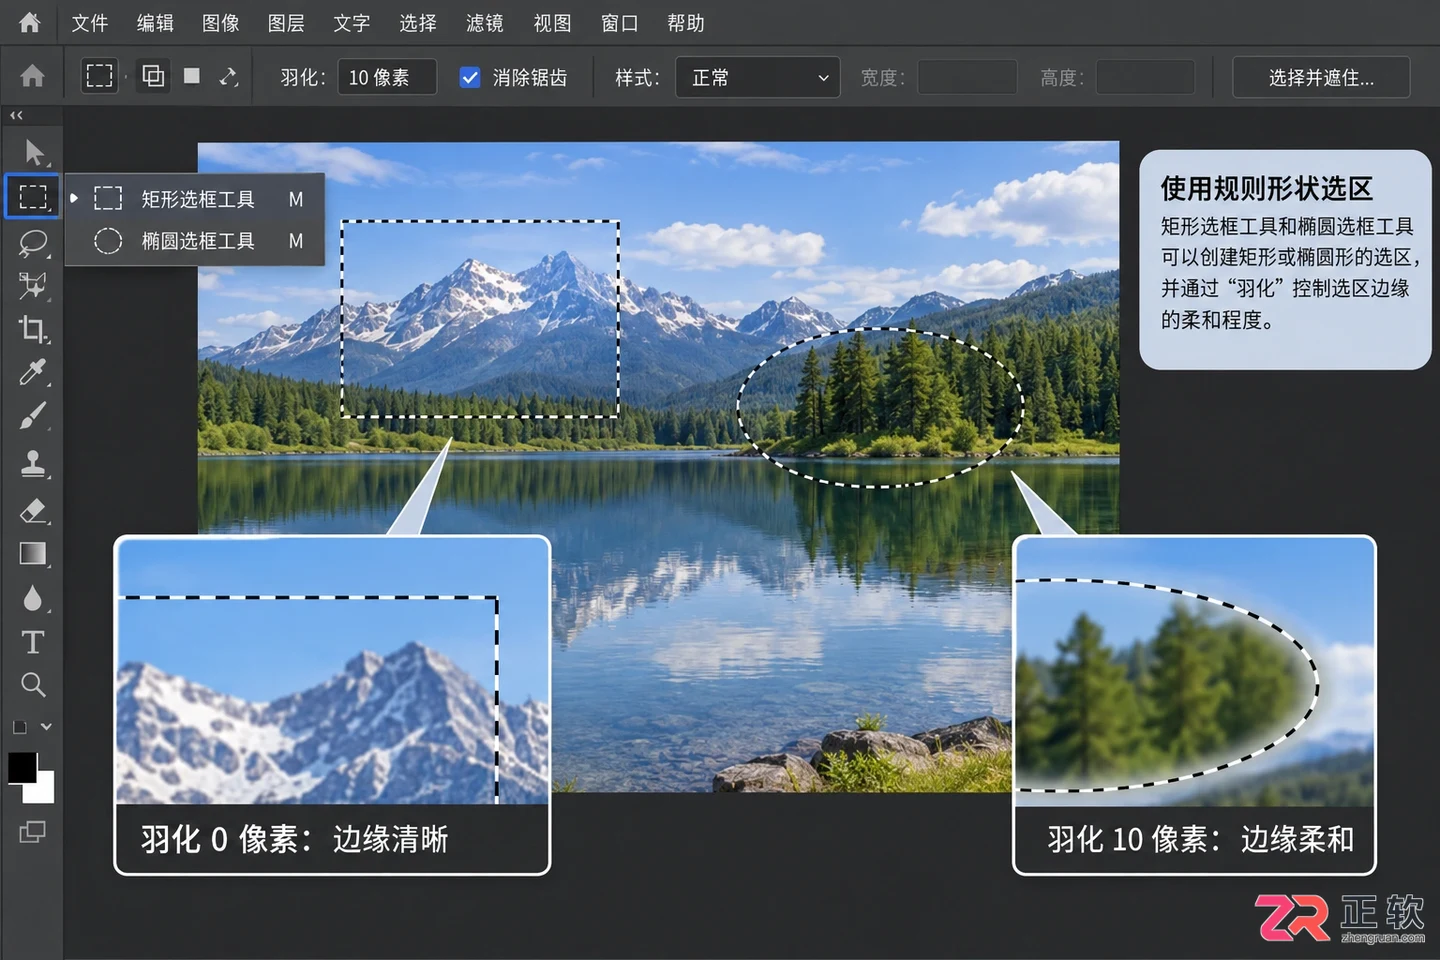Viewport: 1440px width, 960px height.
Task: Select the Eyedropper tool
Action: click(33, 372)
